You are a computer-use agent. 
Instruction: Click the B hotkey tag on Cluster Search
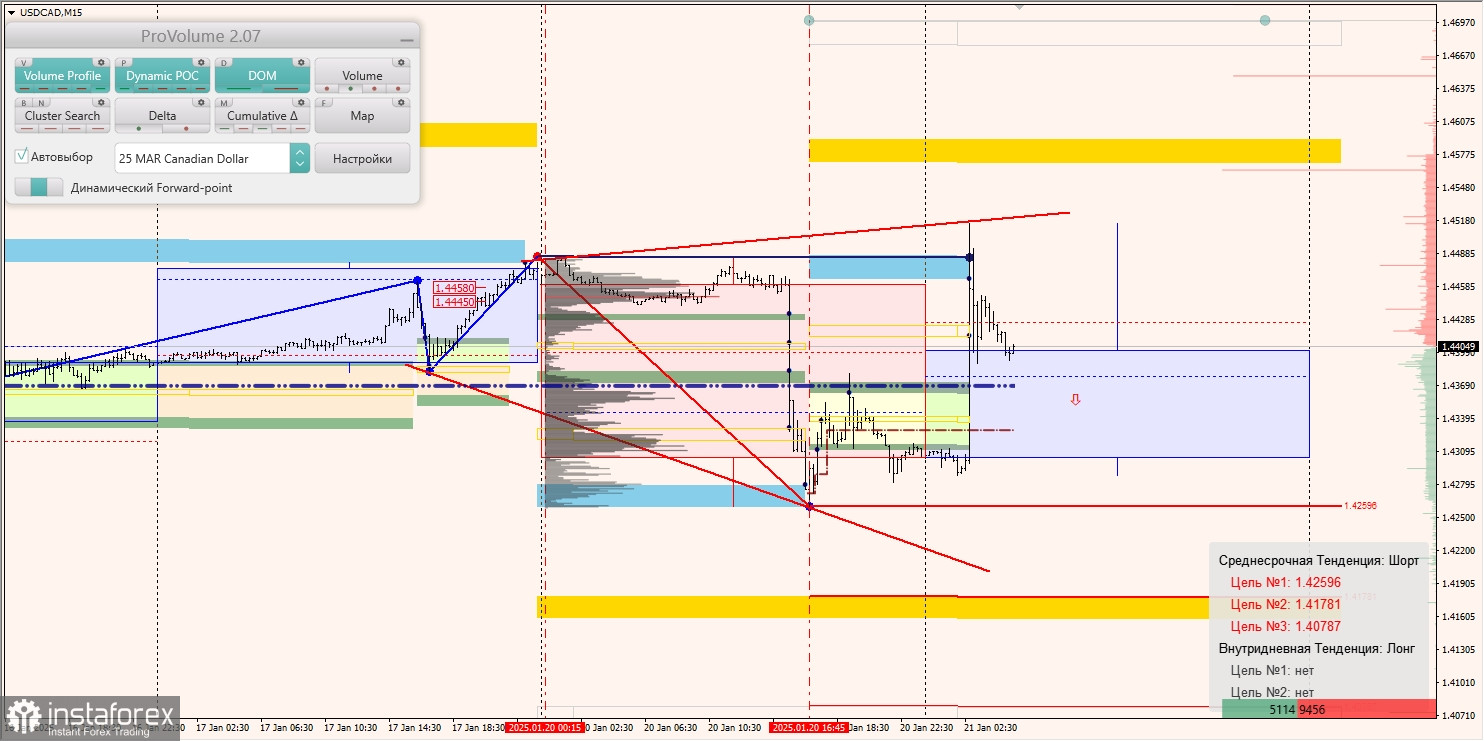pyautogui.click(x=24, y=103)
